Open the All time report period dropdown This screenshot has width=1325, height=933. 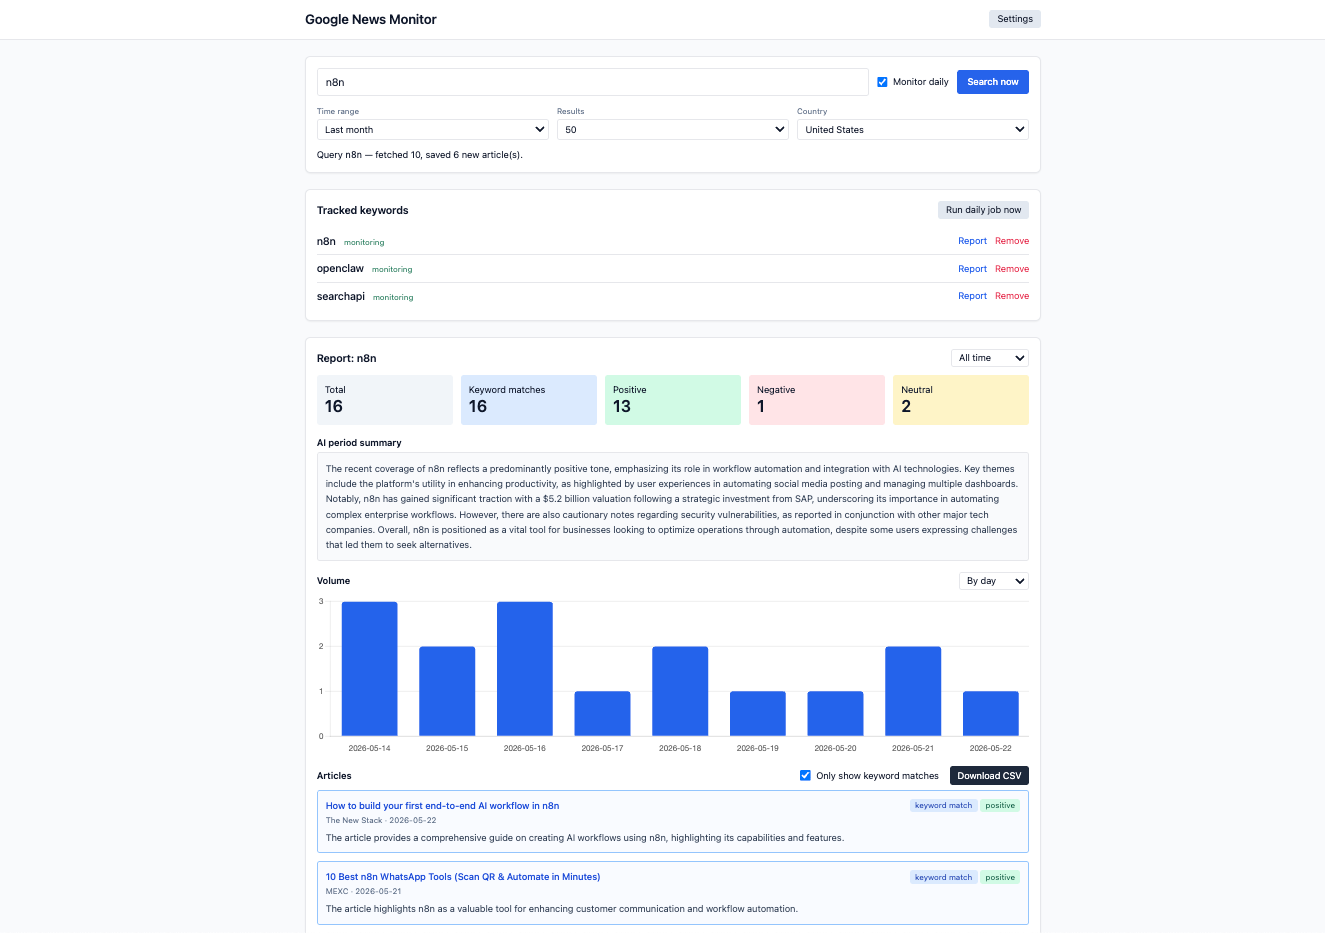pyautogui.click(x=990, y=358)
